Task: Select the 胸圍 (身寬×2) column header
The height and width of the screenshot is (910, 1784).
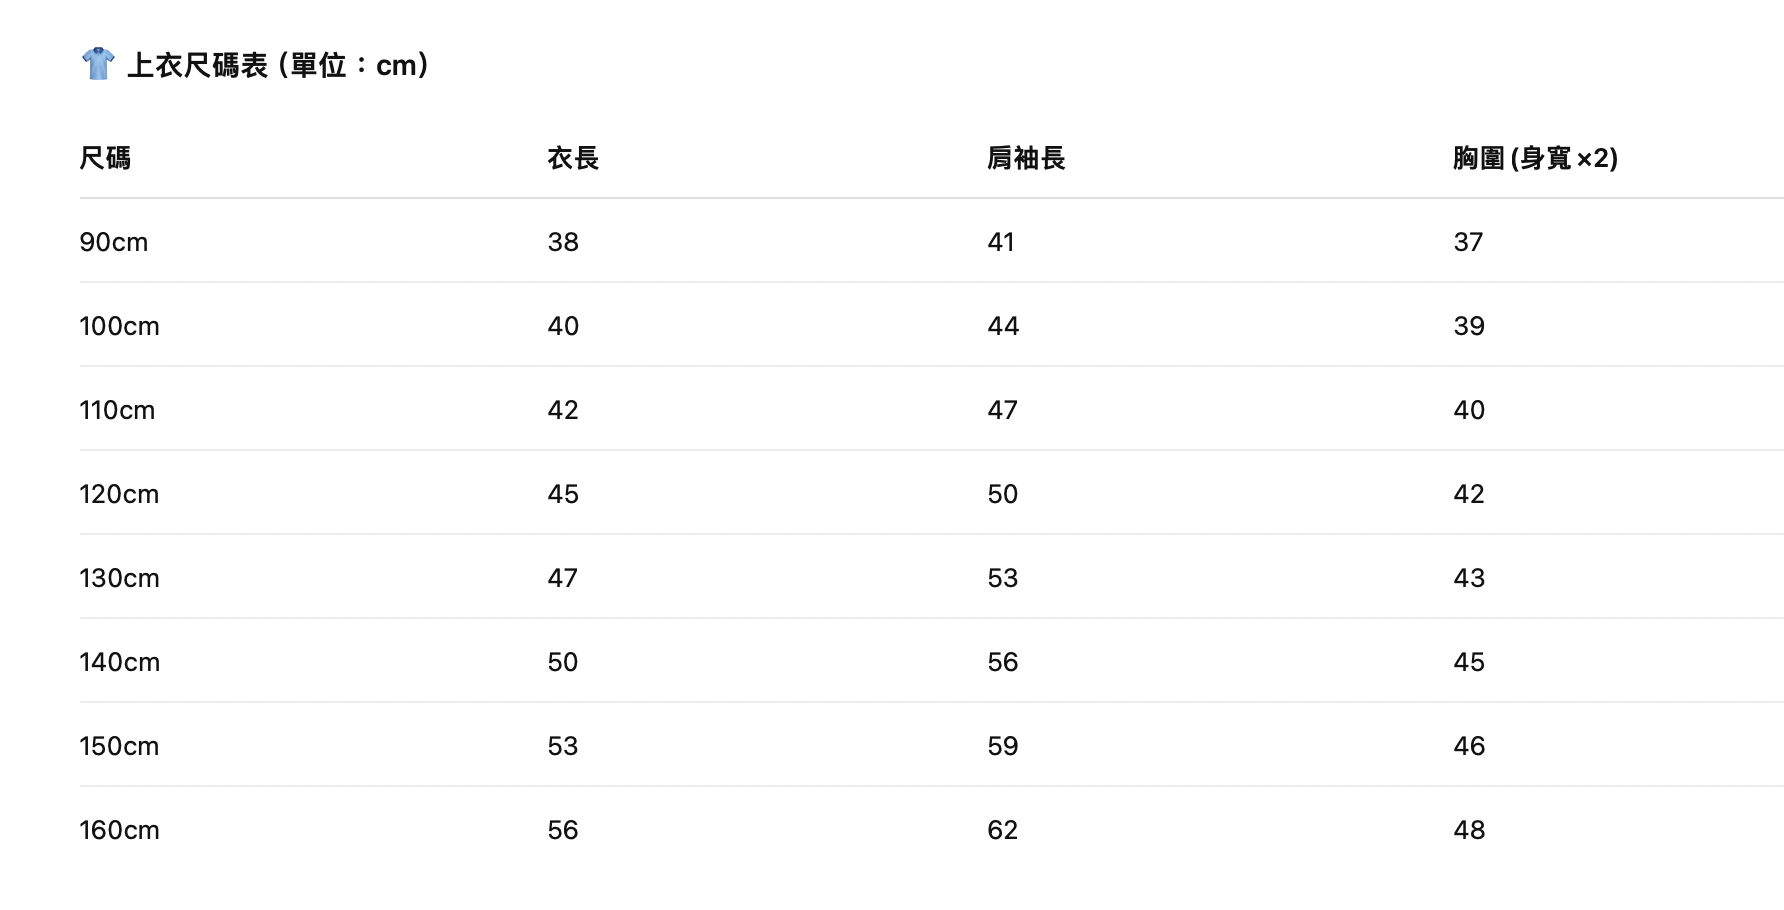Action: click(1535, 158)
